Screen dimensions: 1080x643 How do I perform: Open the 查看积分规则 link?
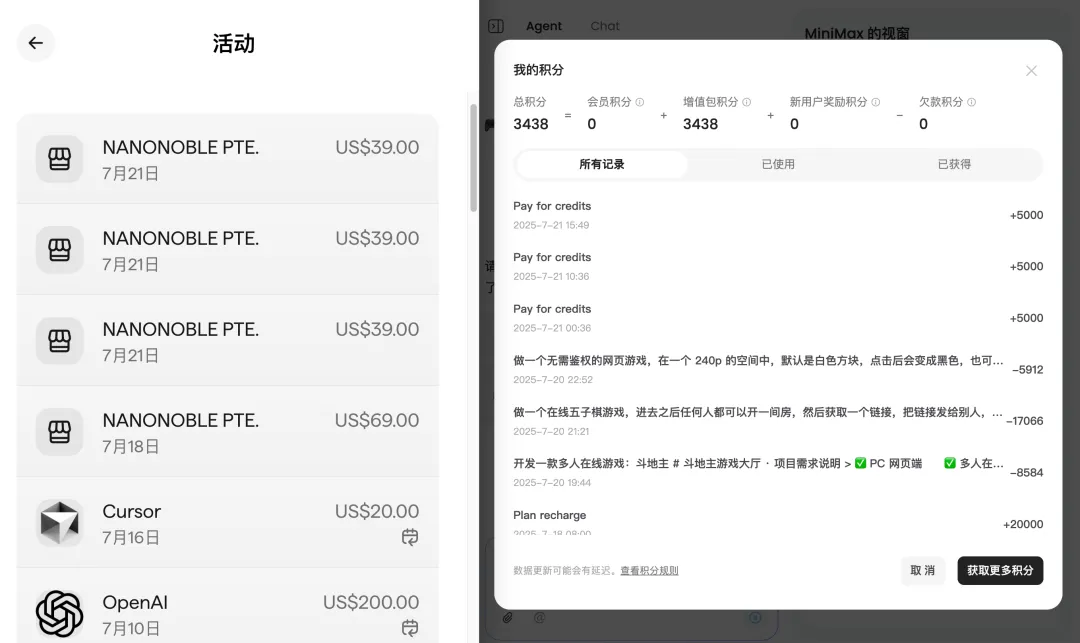pos(649,571)
